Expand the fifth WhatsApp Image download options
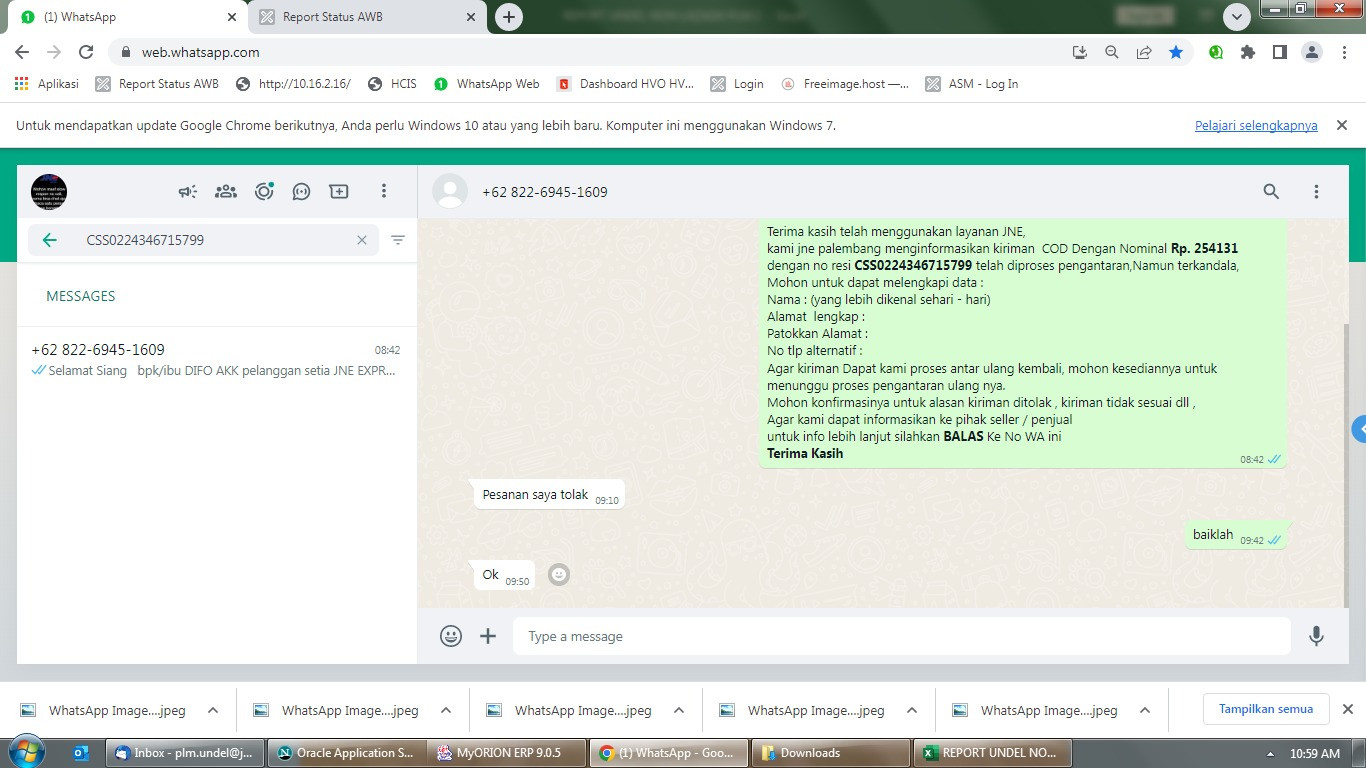 1145,710
